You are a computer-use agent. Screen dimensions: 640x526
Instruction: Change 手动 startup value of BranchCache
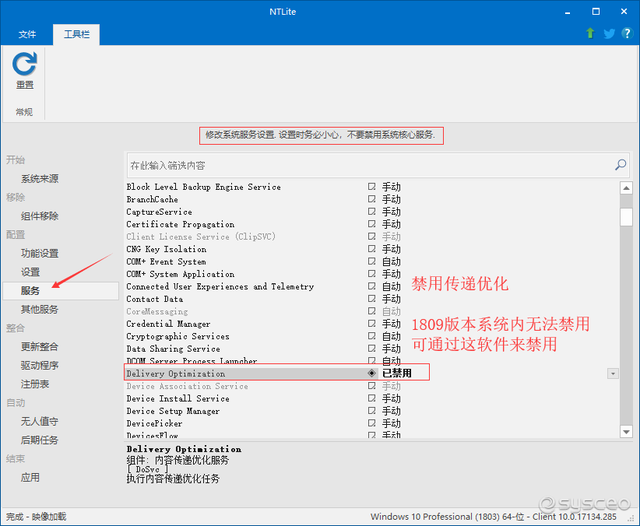[391, 199]
